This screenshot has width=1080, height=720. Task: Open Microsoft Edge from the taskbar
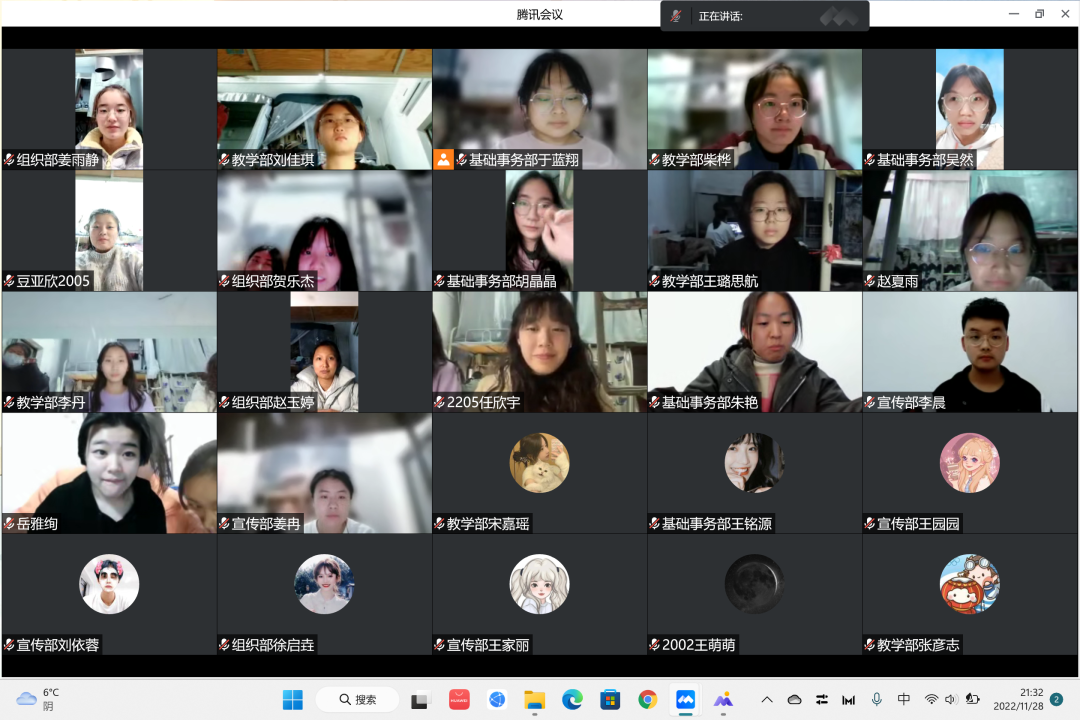[x=572, y=700]
